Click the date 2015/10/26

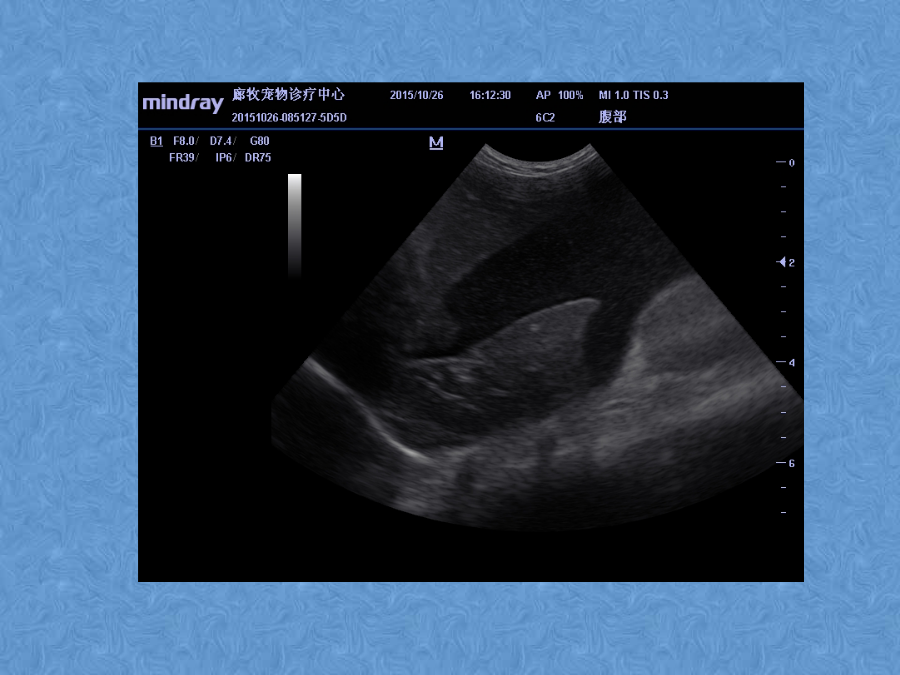pos(416,95)
